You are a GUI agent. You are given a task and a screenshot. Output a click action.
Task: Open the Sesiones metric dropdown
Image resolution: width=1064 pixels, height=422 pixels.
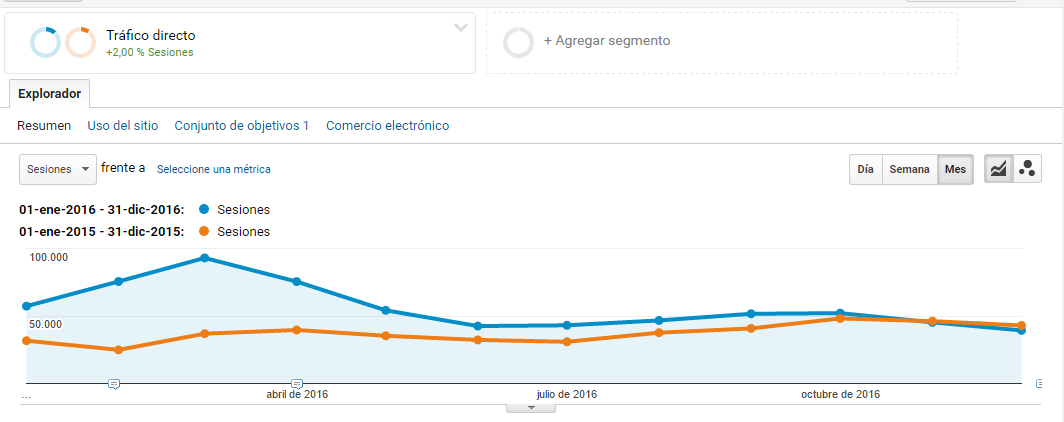(x=58, y=169)
